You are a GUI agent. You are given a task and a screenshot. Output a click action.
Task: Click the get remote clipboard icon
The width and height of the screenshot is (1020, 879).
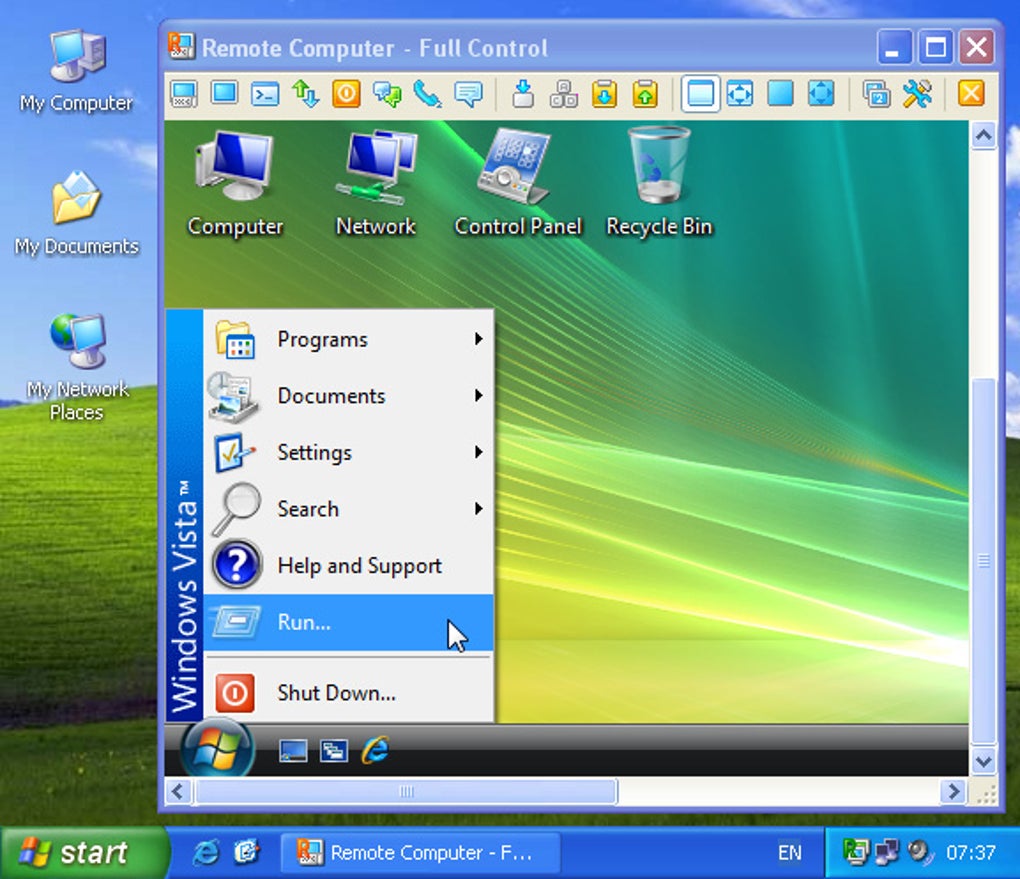pyautogui.click(x=604, y=94)
